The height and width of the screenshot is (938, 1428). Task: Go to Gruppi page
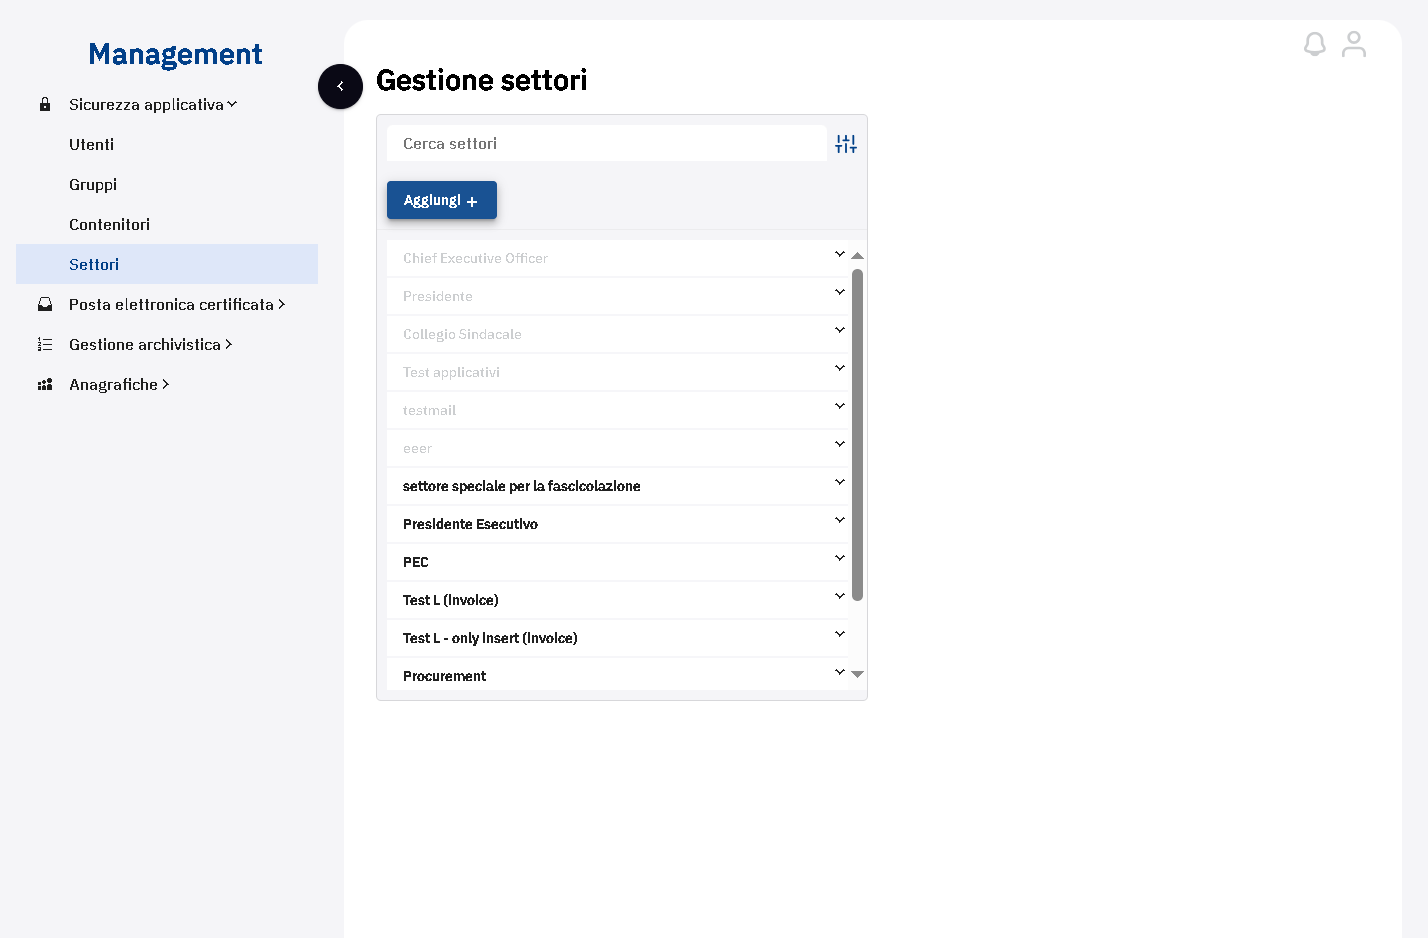(93, 184)
